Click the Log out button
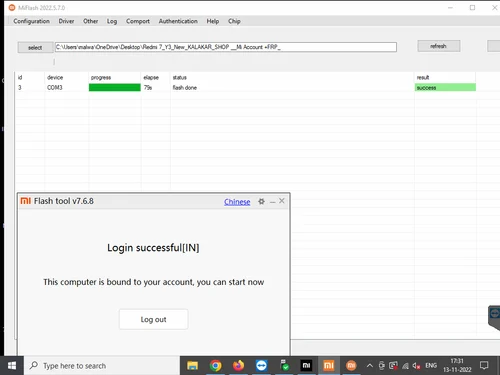Screen dimensions: 500x375 (153, 319)
